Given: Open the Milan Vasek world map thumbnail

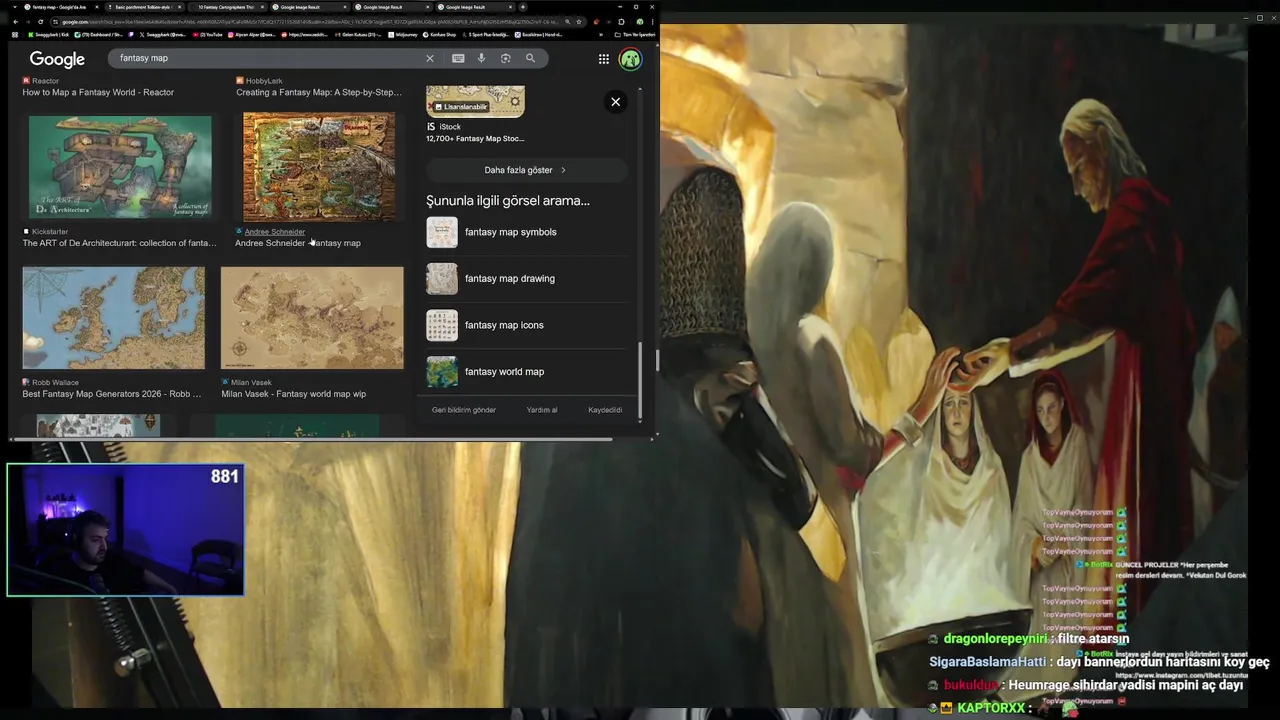Looking at the screenshot, I should [312, 318].
